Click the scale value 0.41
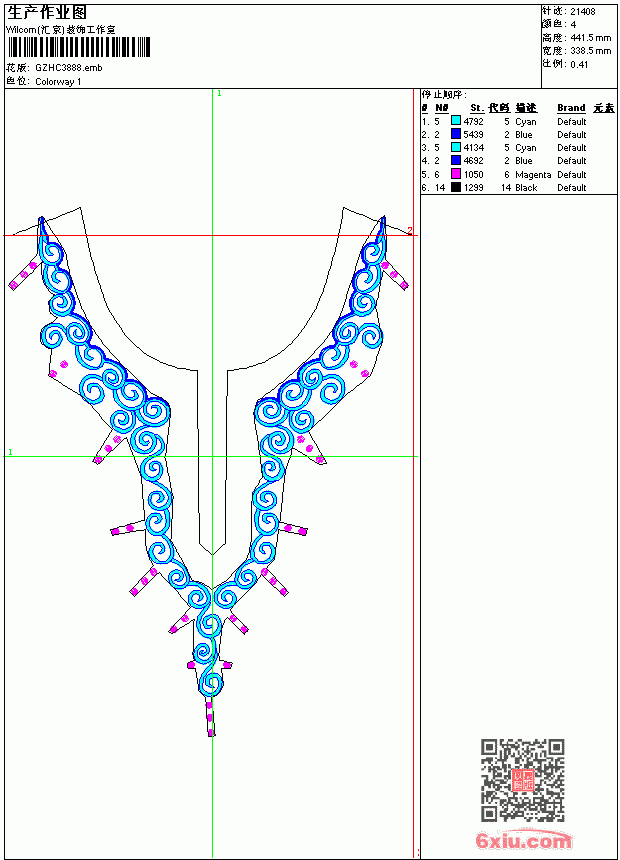Viewport: 620px width, 860px height. pyautogui.click(x=579, y=65)
